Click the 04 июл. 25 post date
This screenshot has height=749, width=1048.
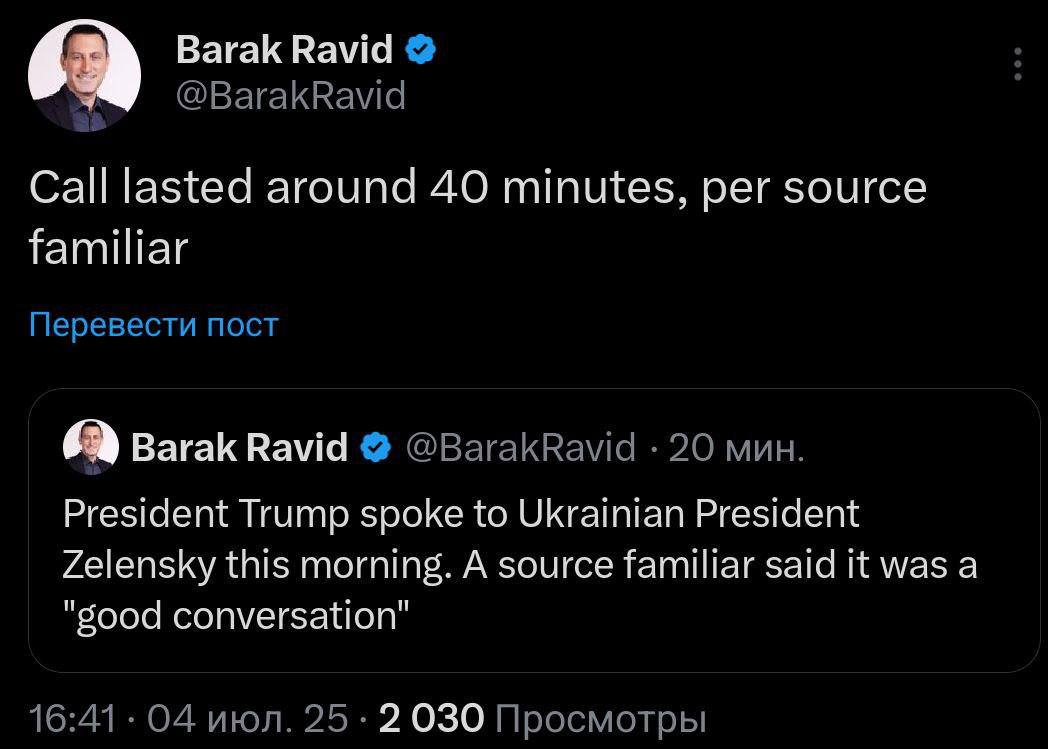[248, 718]
